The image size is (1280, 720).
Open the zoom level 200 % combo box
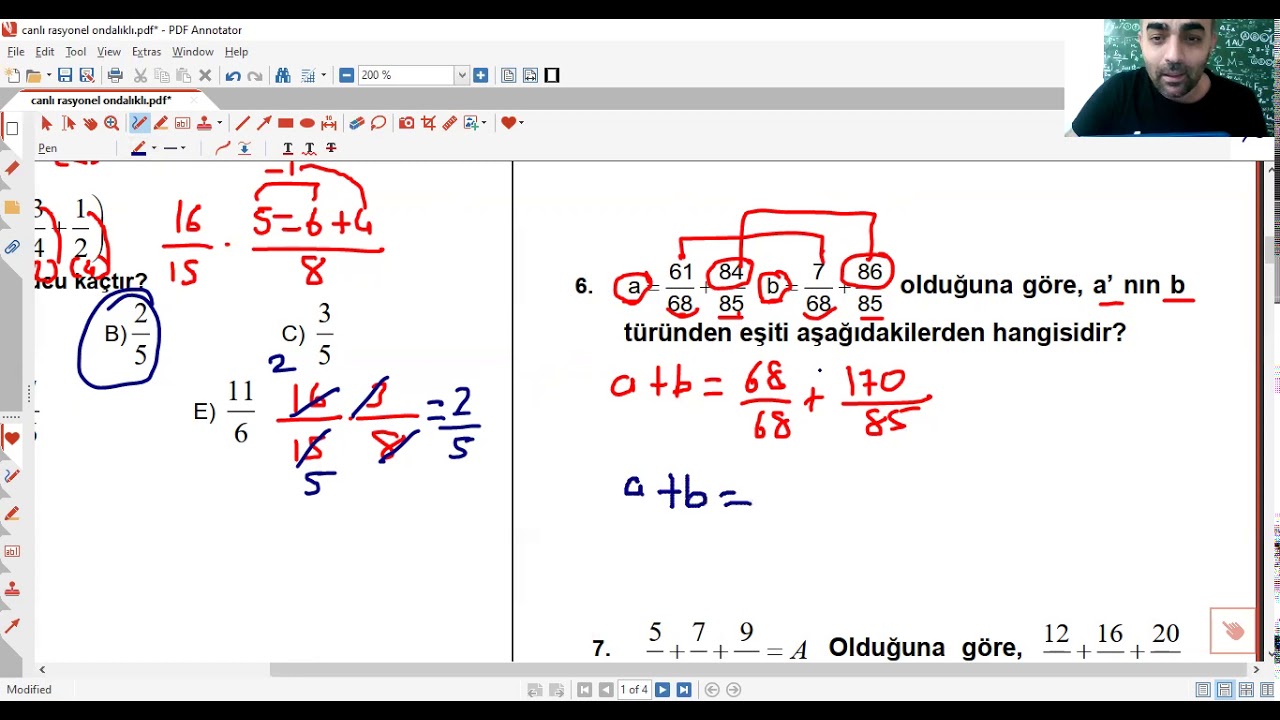coord(414,75)
